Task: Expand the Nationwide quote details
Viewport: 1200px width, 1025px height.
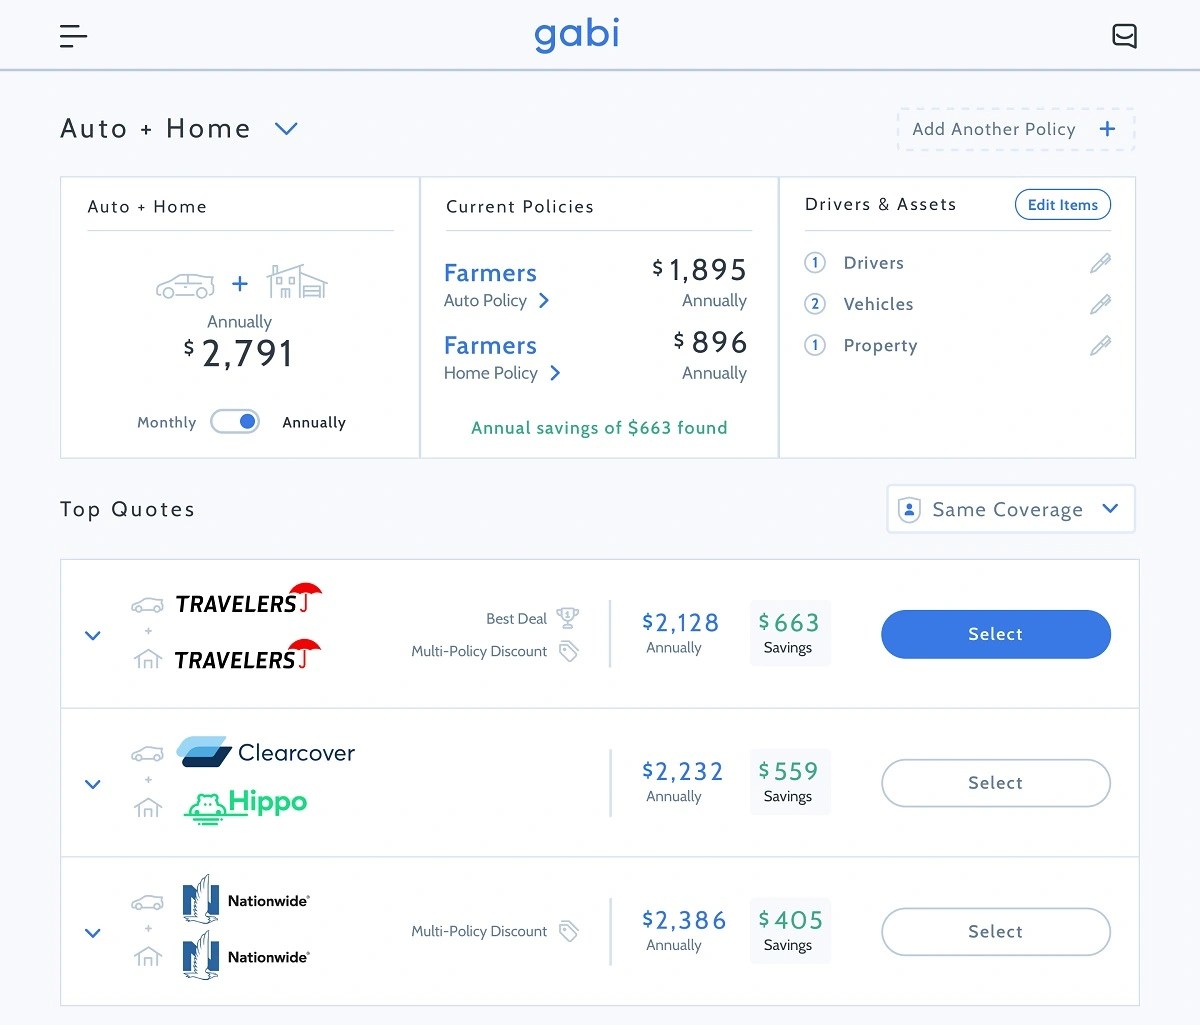Action: click(x=93, y=933)
